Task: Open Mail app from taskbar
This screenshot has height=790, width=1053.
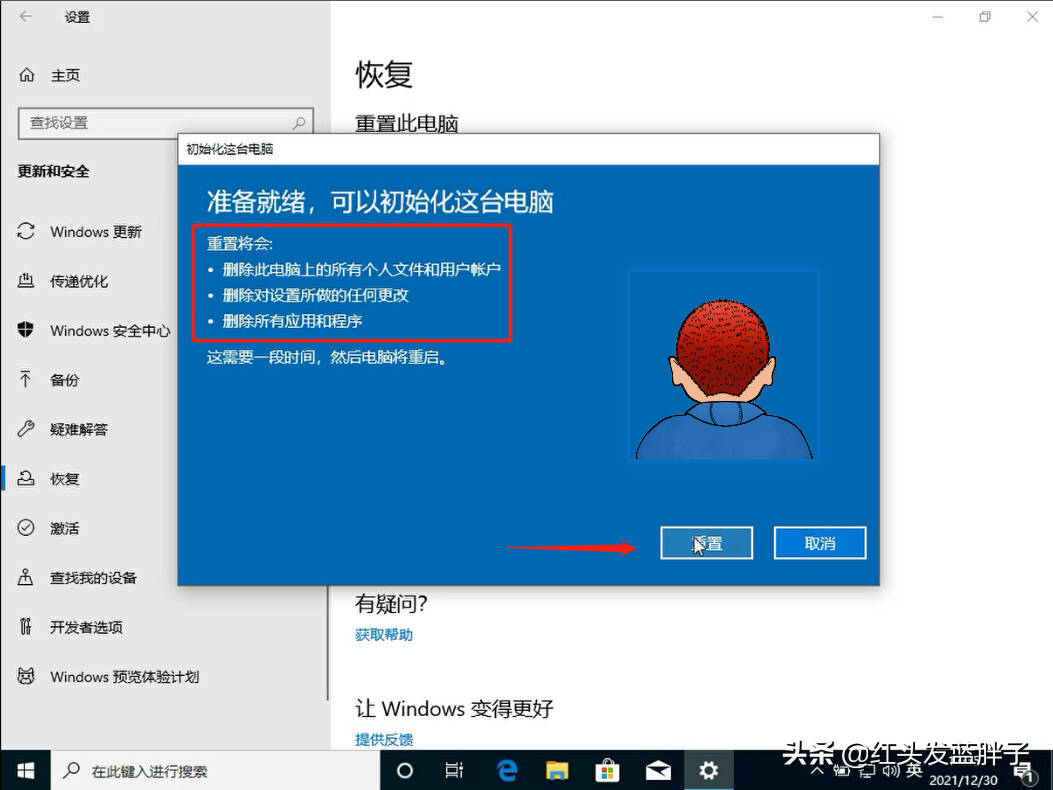Action: tap(658, 771)
